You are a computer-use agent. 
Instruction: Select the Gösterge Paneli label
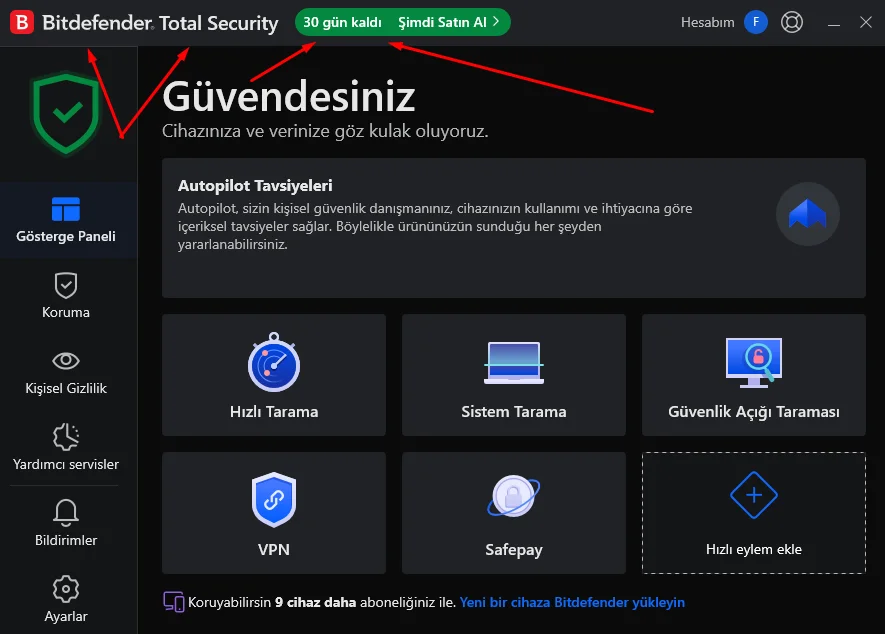pyautogui.click(x=66, y=237)
